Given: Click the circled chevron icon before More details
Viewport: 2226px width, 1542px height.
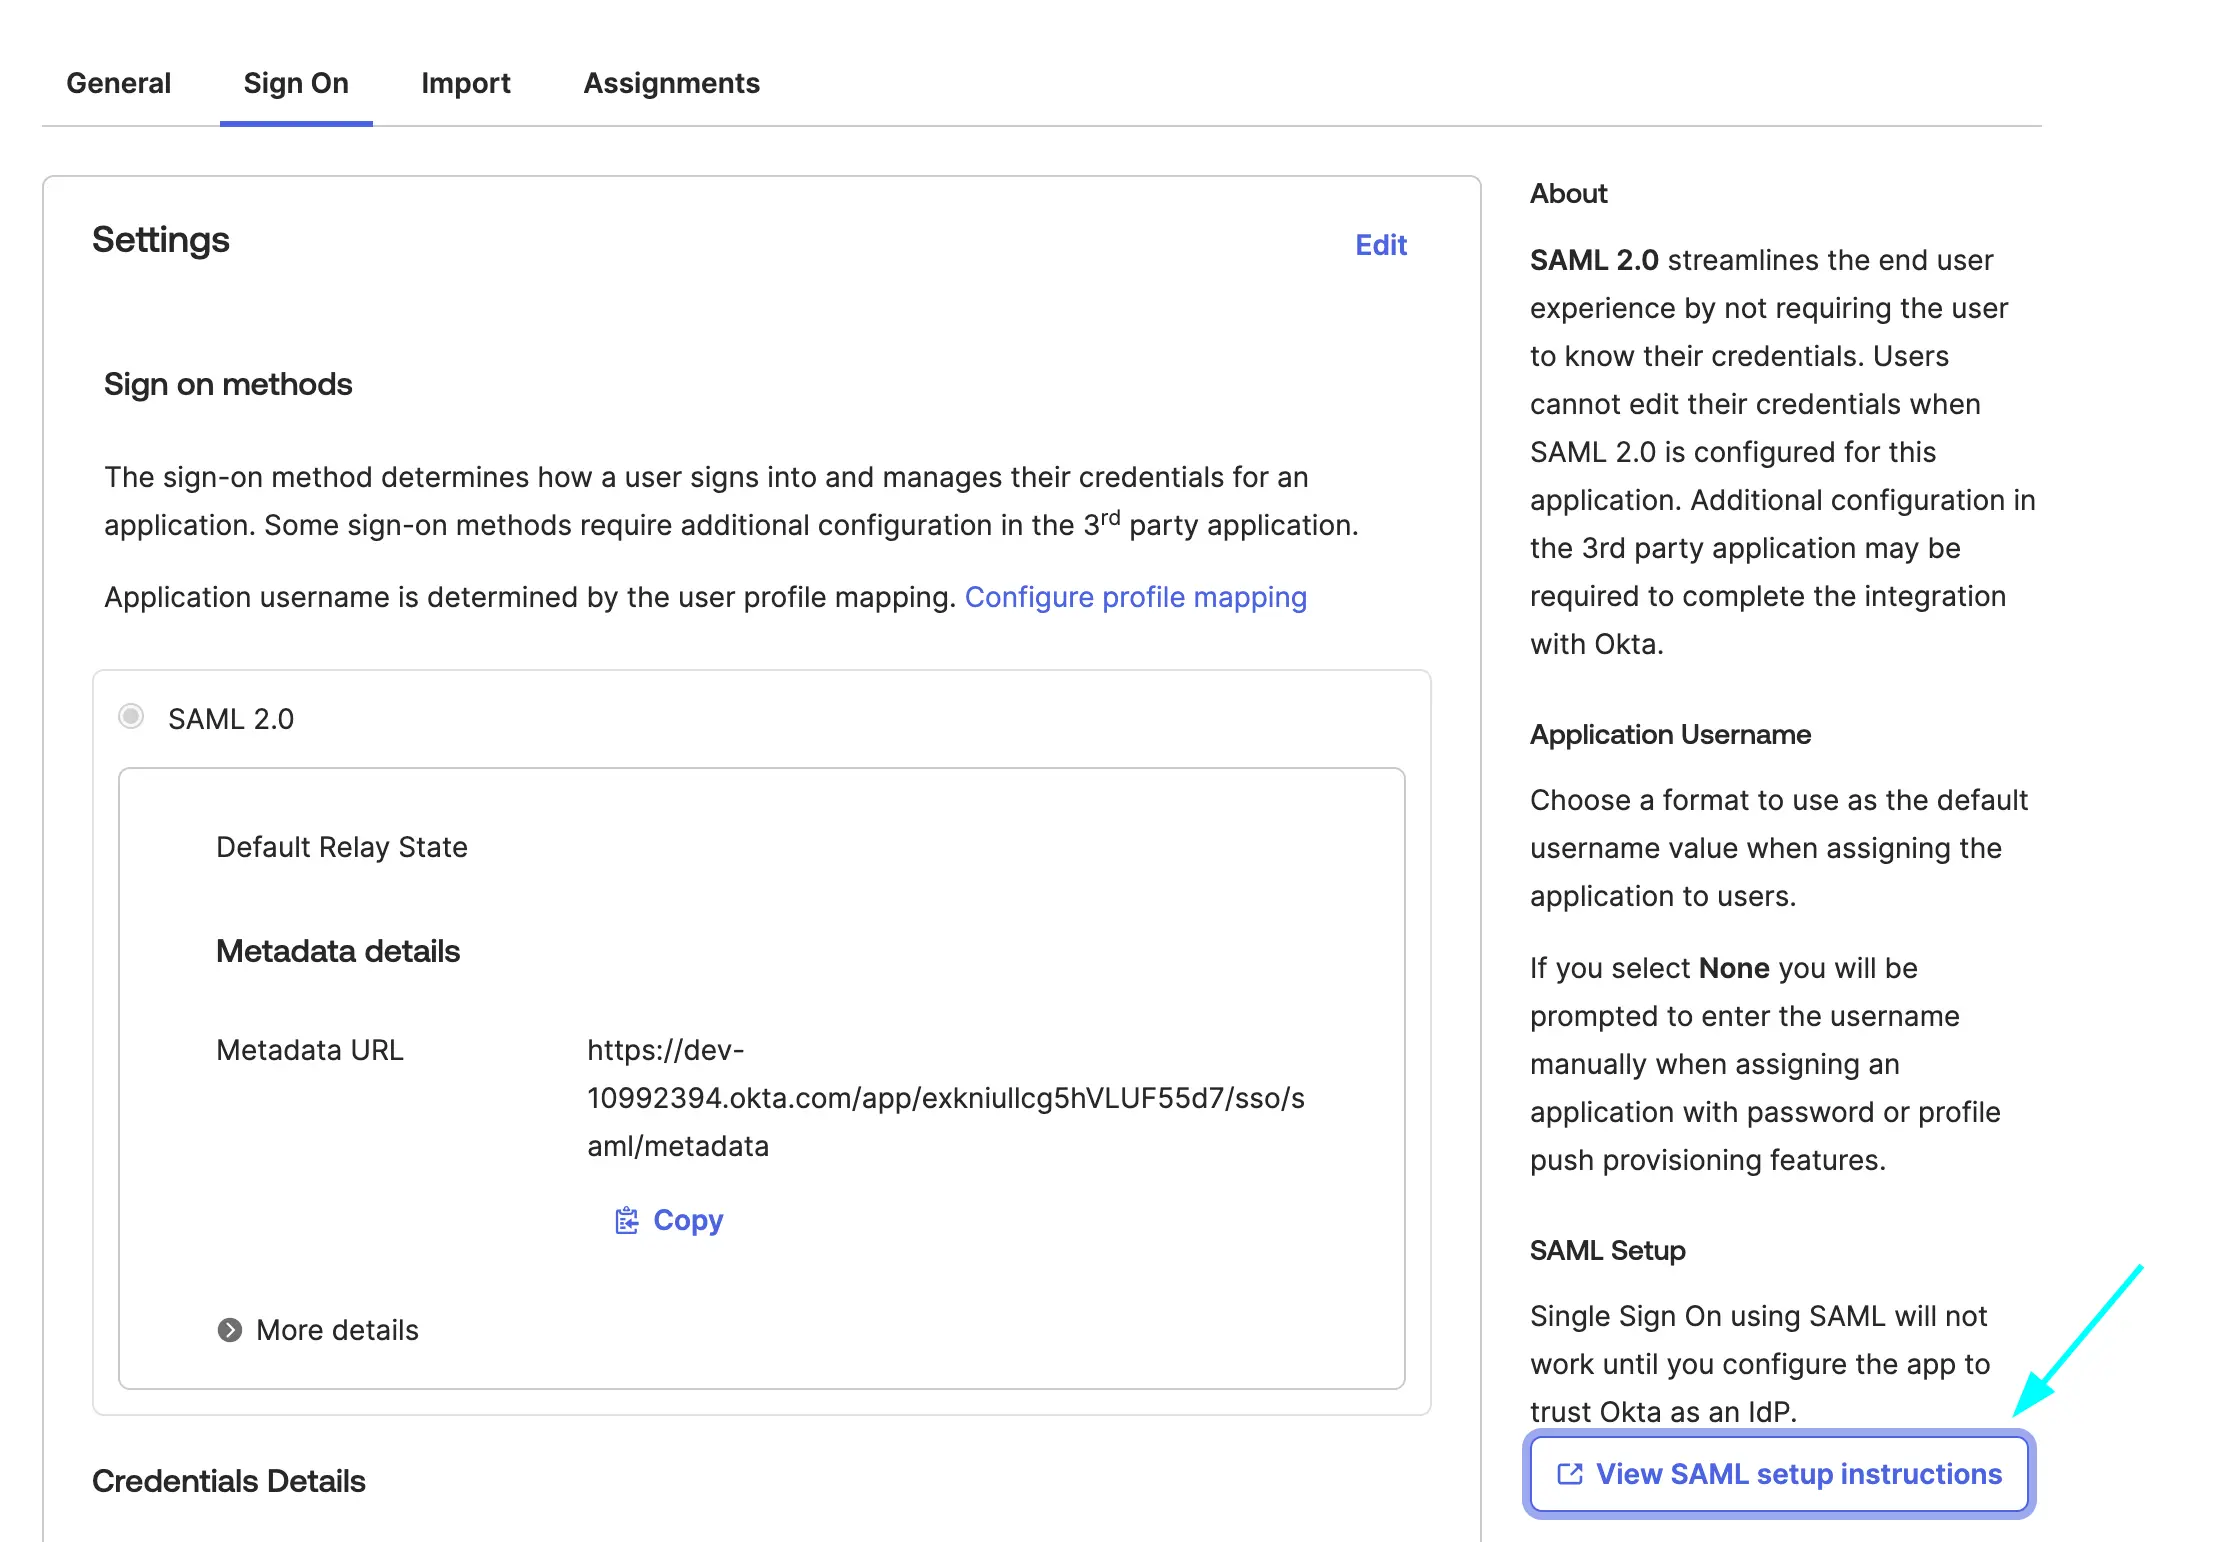Looking at the screenshot, I should (230, 1330).
